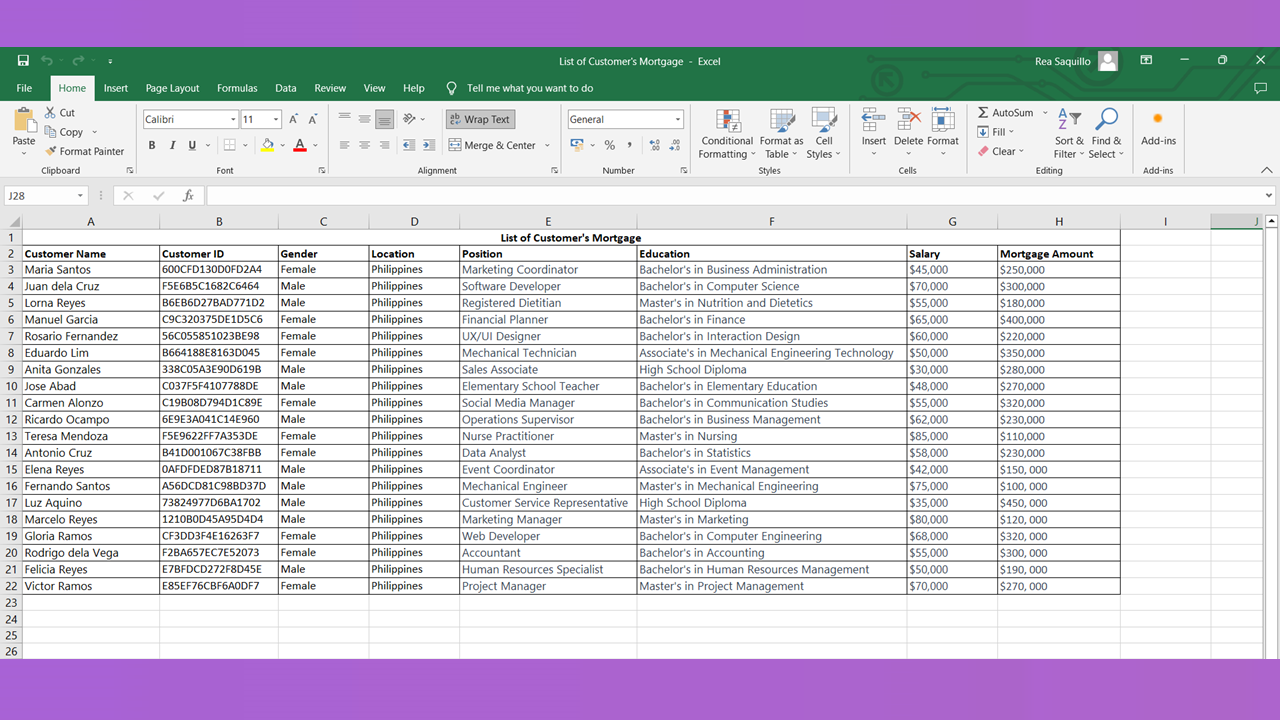Image resolution: width=1280 pixels, height=720 pixels.
Task: Open the Formulas ribbon tab
Action: point(237,88)
